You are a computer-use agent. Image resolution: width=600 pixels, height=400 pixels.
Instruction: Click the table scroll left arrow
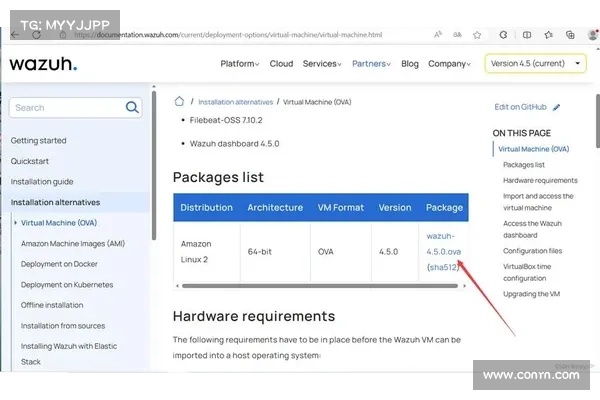click(177, 286)
